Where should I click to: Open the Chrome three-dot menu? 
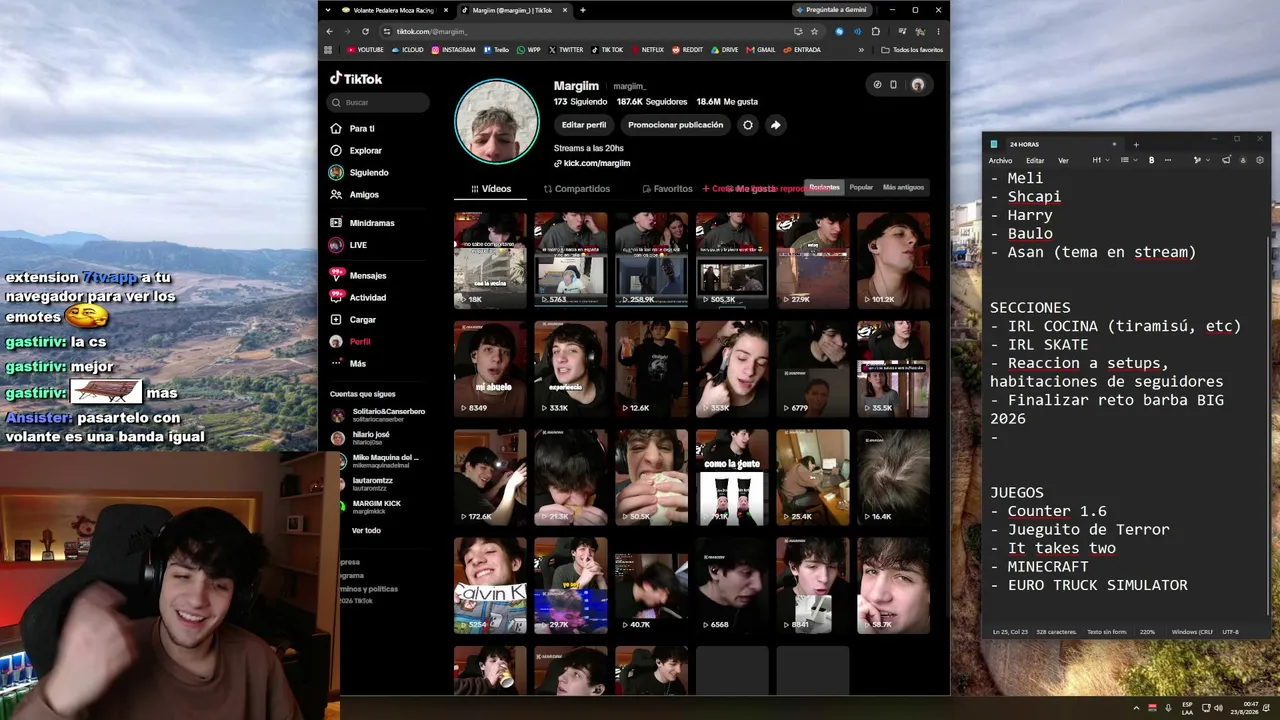point(938,31)
